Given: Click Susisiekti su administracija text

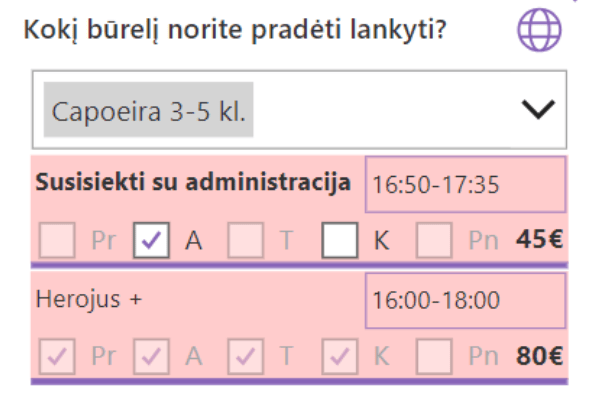Looking at the screenshot, I should (x=193, y=182).
